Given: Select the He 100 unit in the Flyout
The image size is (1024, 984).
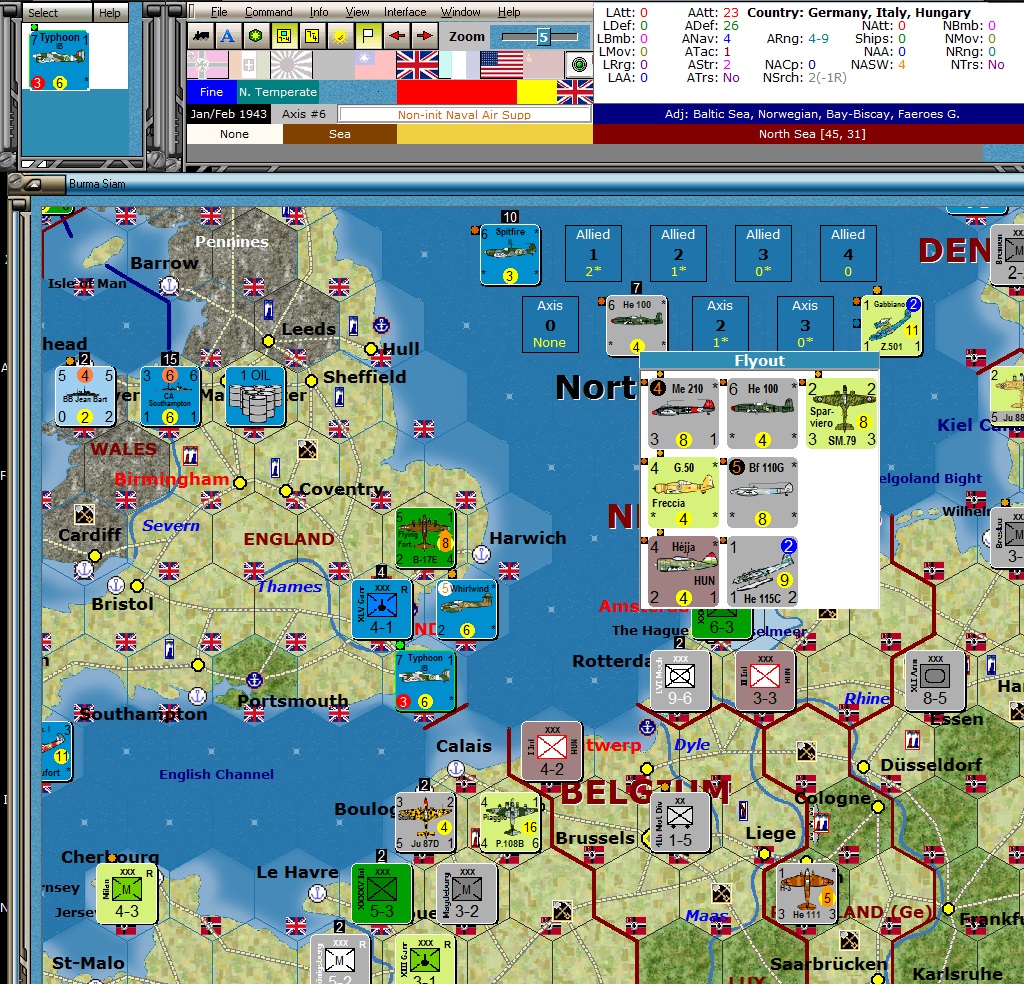Looking at the screenshot, I should point(762,414).
